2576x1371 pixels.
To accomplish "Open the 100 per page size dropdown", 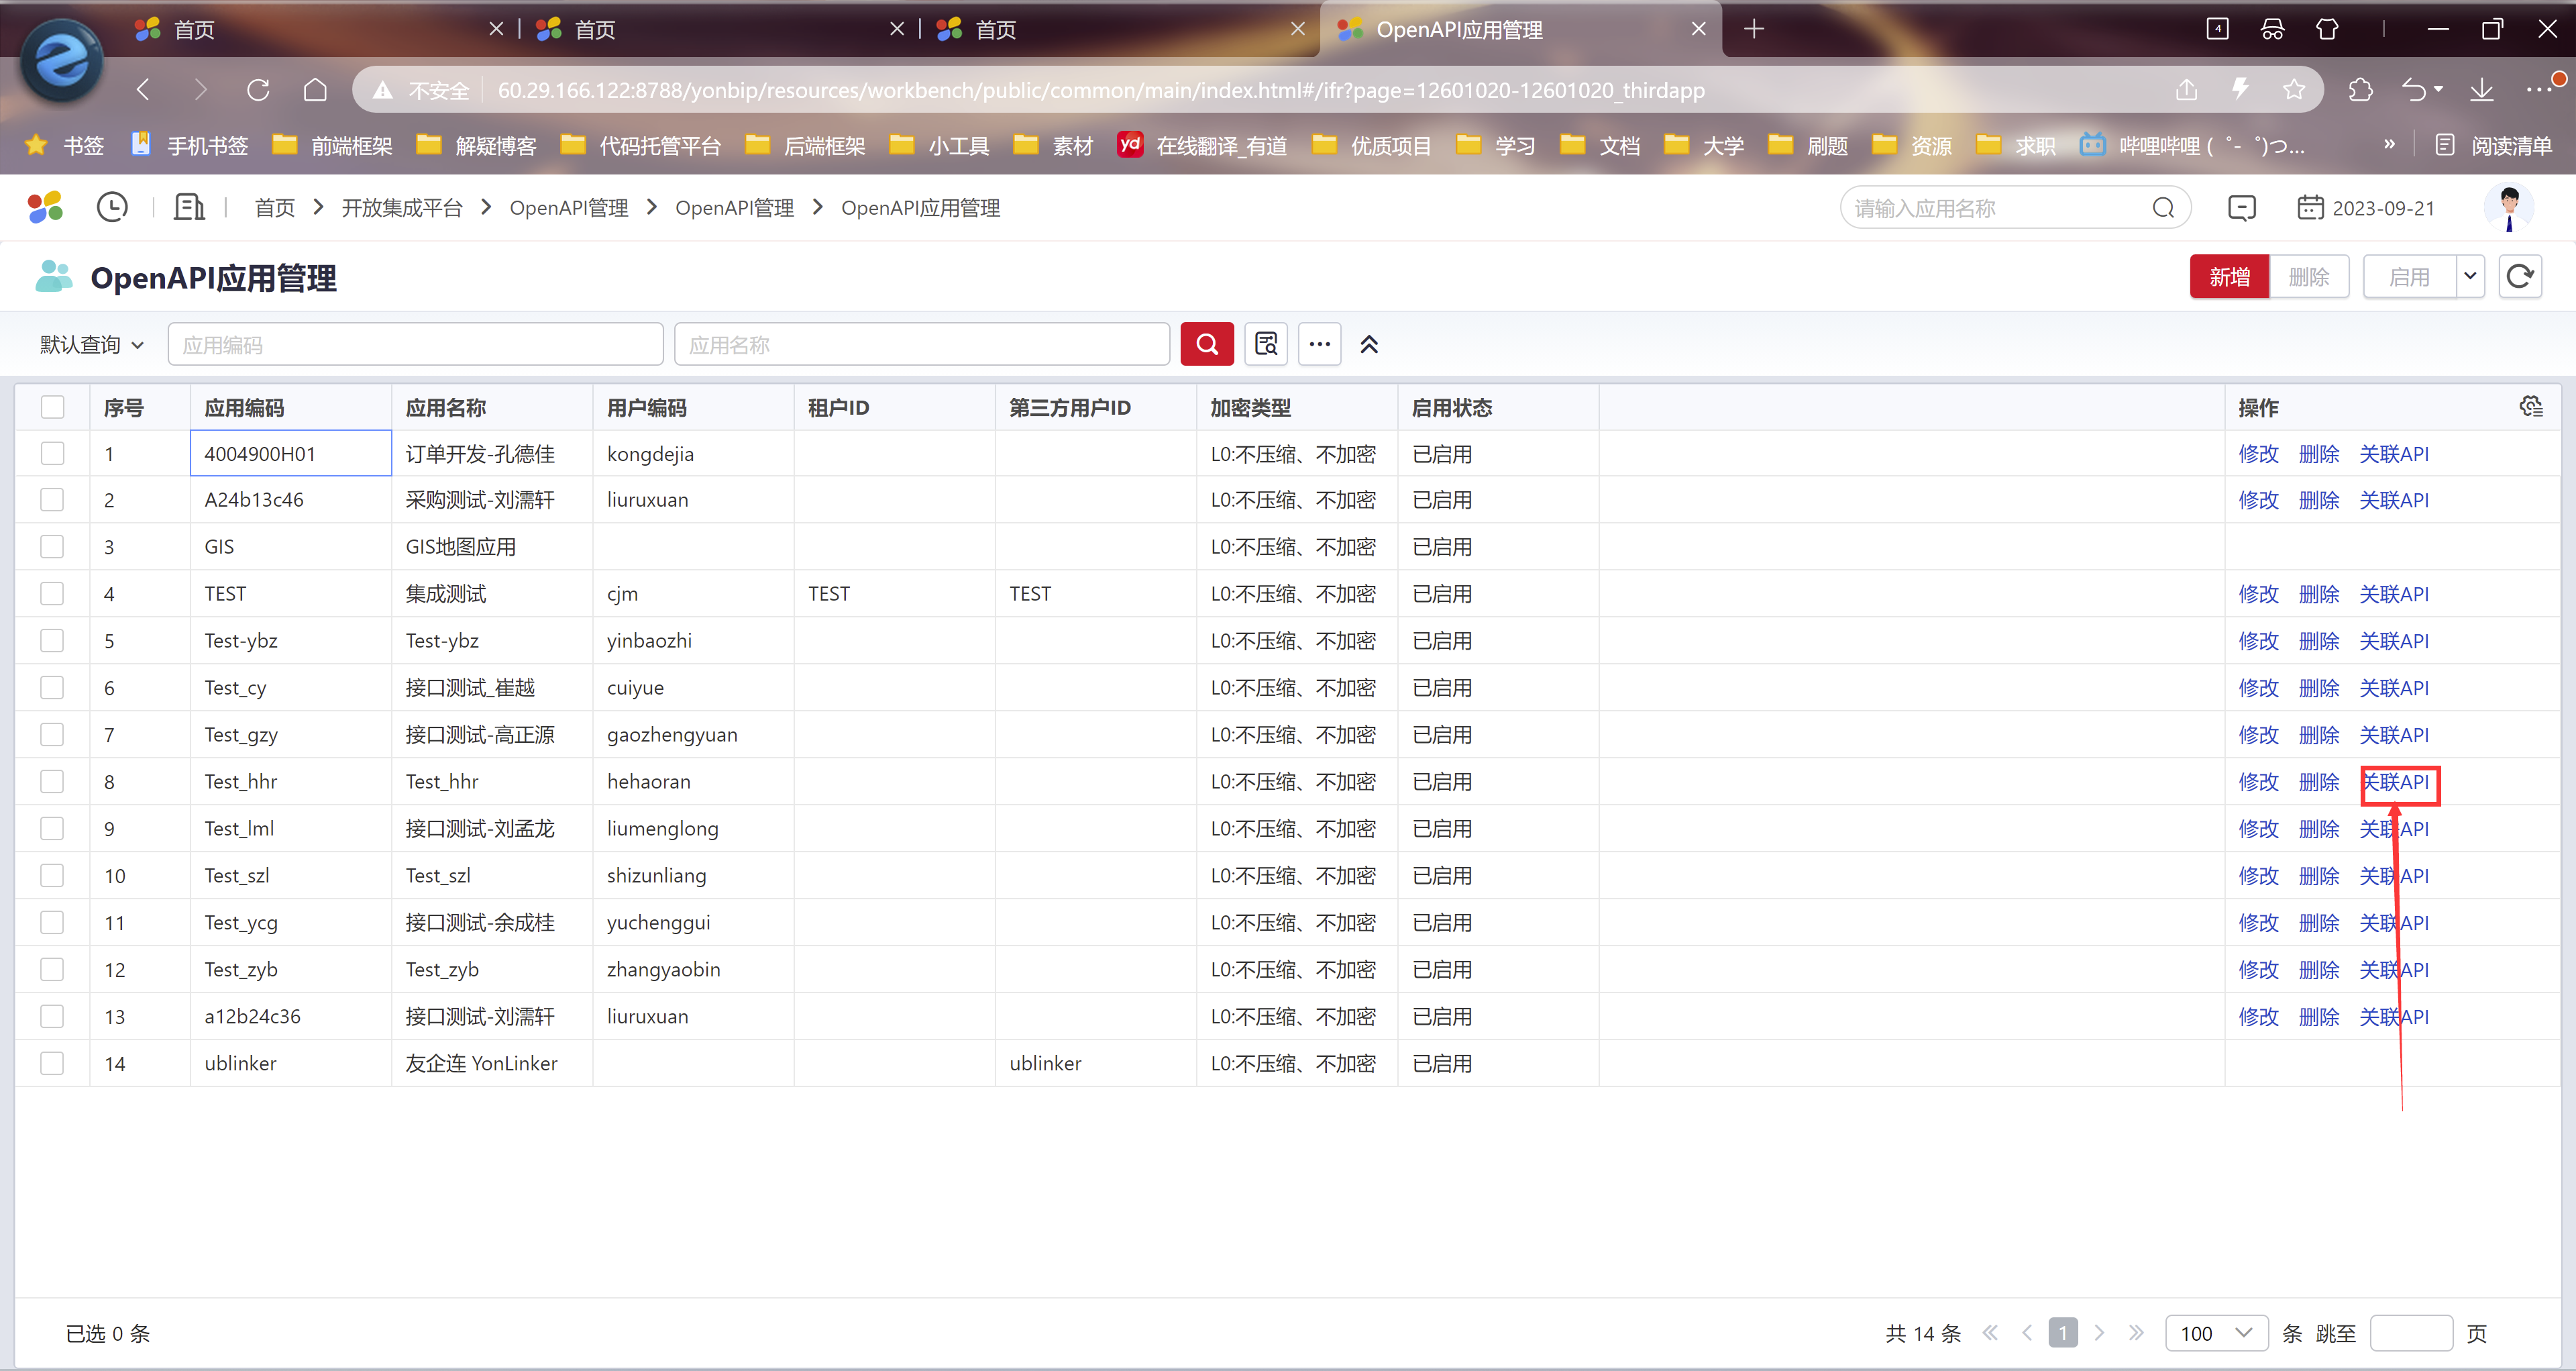I will click(x=2215, y=1332).
